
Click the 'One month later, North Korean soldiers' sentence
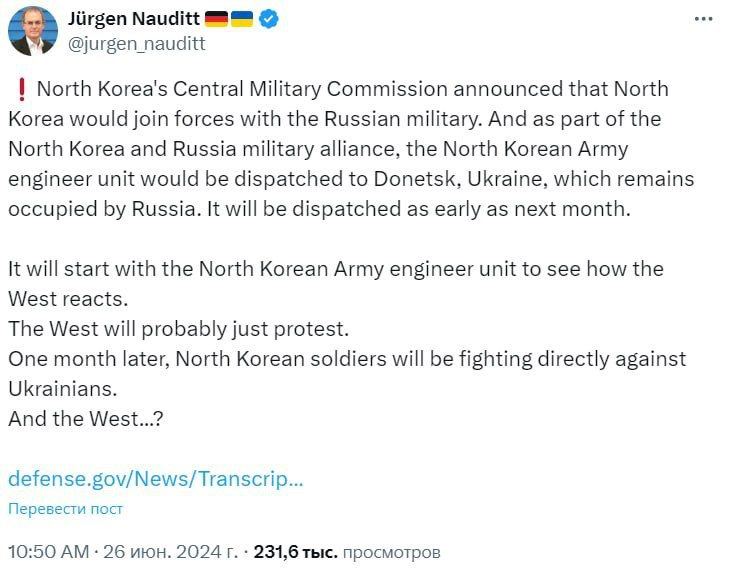pyautogui.click(x=347, y=358)
